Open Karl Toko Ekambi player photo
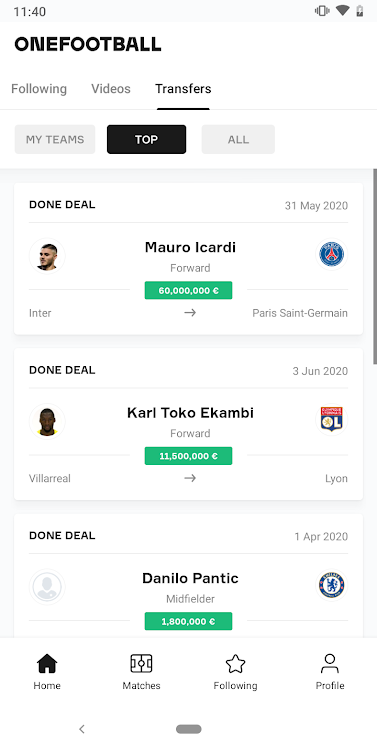Viewport: 377px width, 754px height. 47,422
